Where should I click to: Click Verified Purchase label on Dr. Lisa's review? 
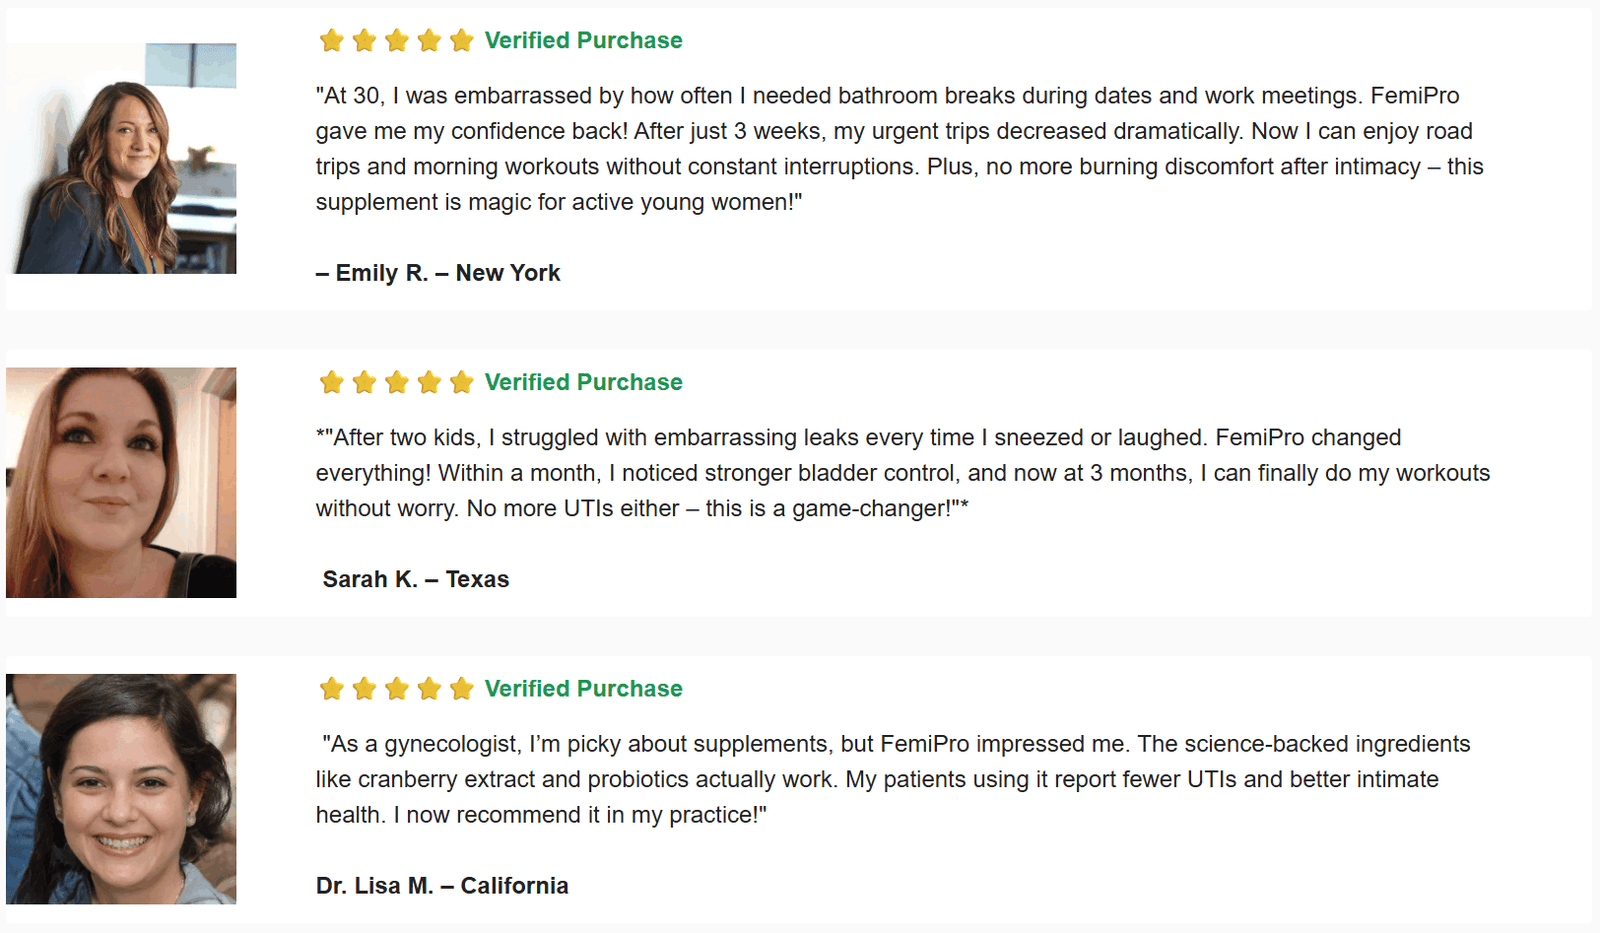pos(583,688)
